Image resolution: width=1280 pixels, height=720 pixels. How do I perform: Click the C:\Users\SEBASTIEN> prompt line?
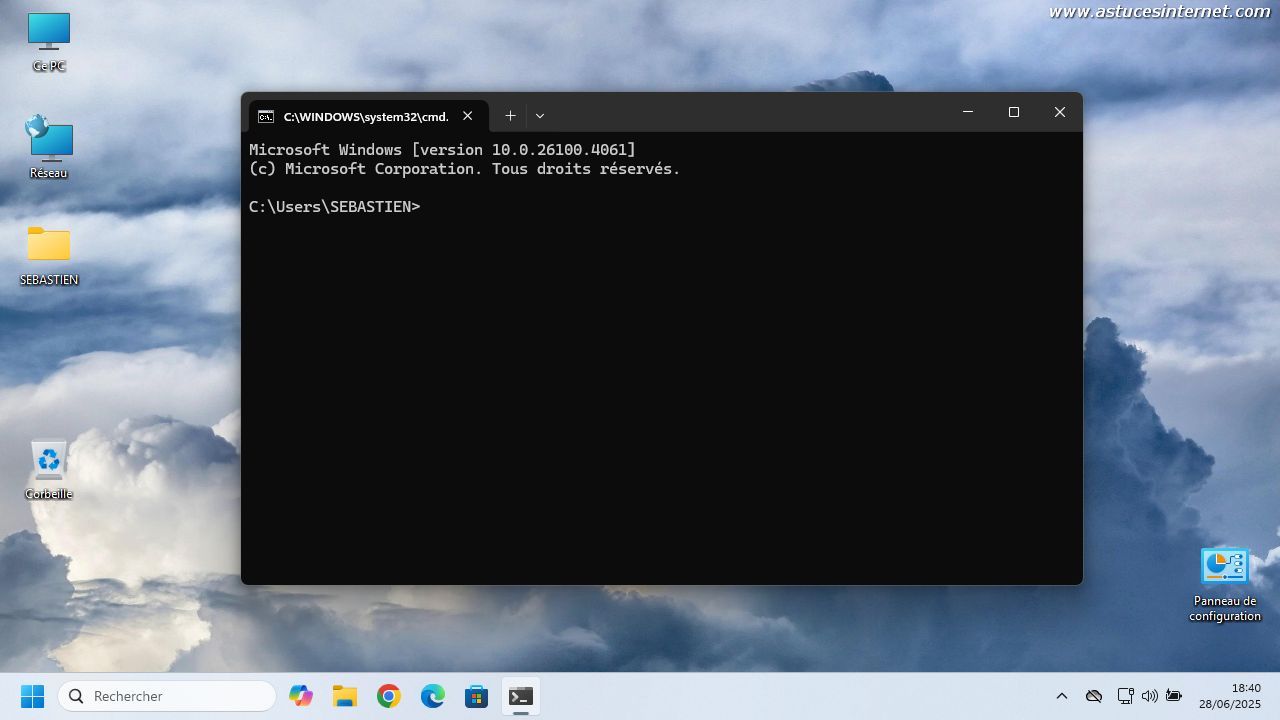(335, 207)
